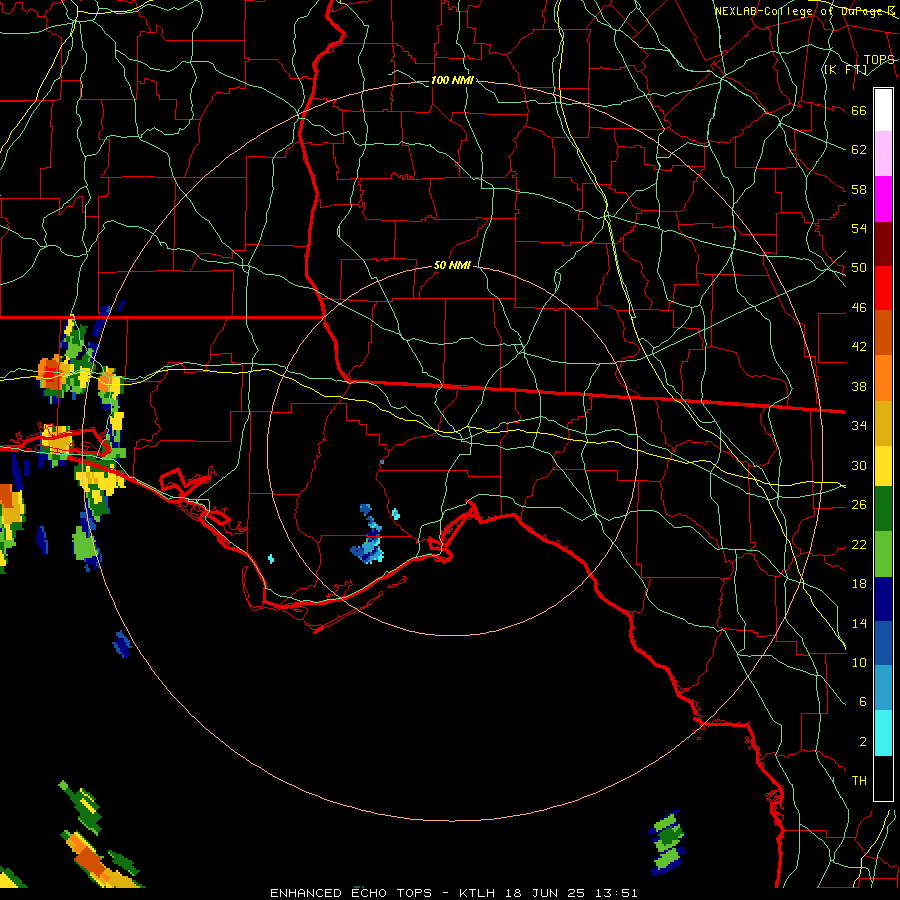Click the 30 legend value
The width and height of the screenshot is (900, 900).
coord(859,465)
